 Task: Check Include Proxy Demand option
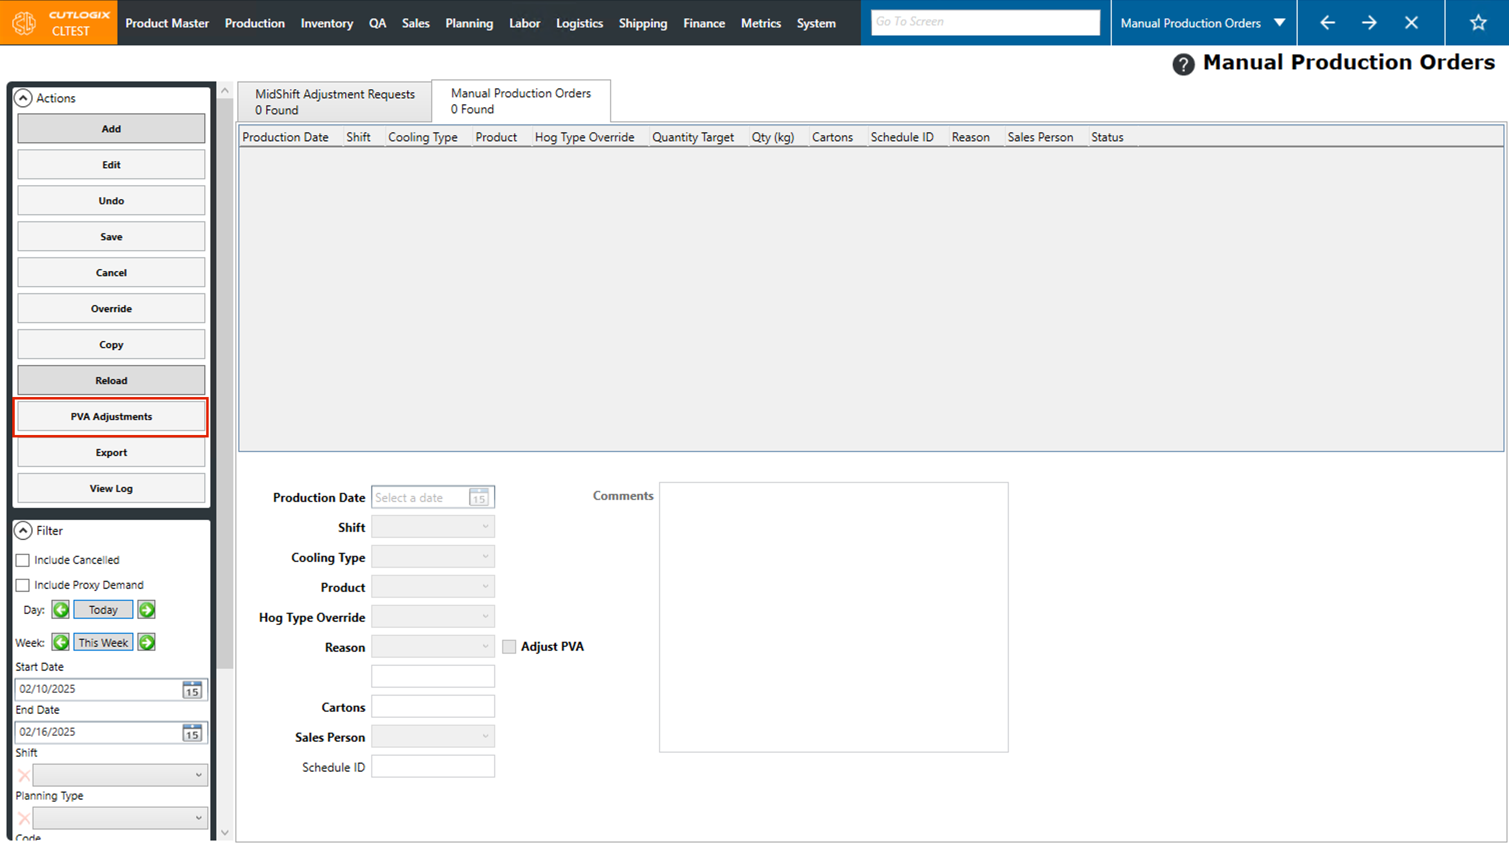click(x=23, y=586)
